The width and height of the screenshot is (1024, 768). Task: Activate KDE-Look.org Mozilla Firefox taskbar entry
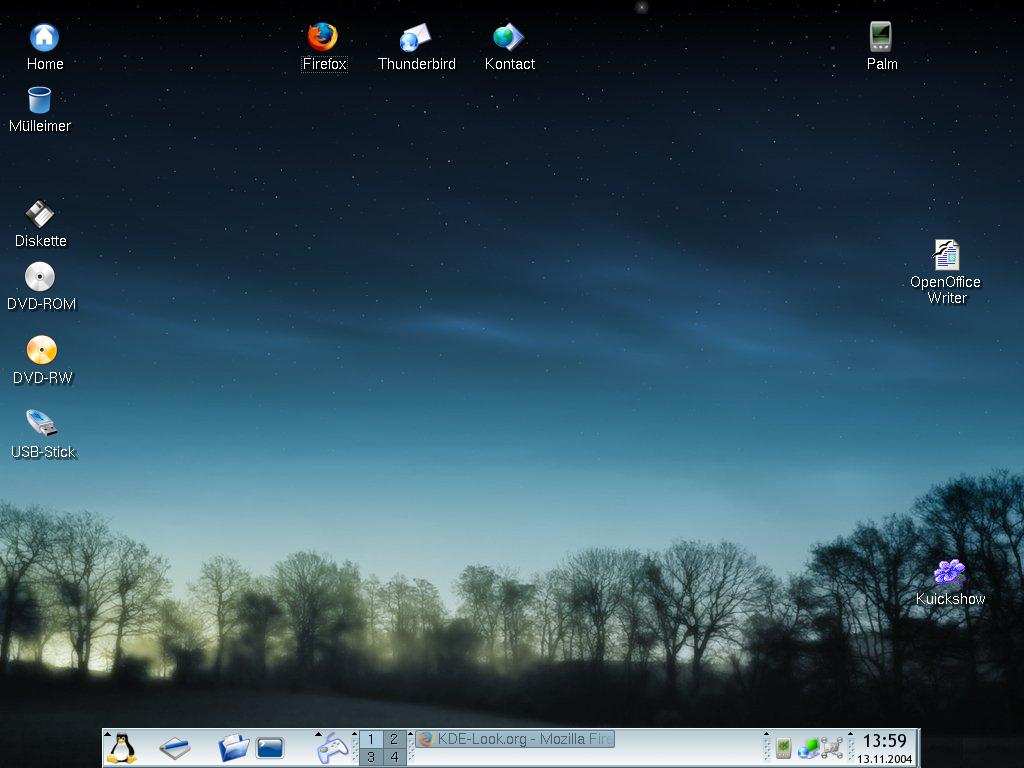pos(515,739)
